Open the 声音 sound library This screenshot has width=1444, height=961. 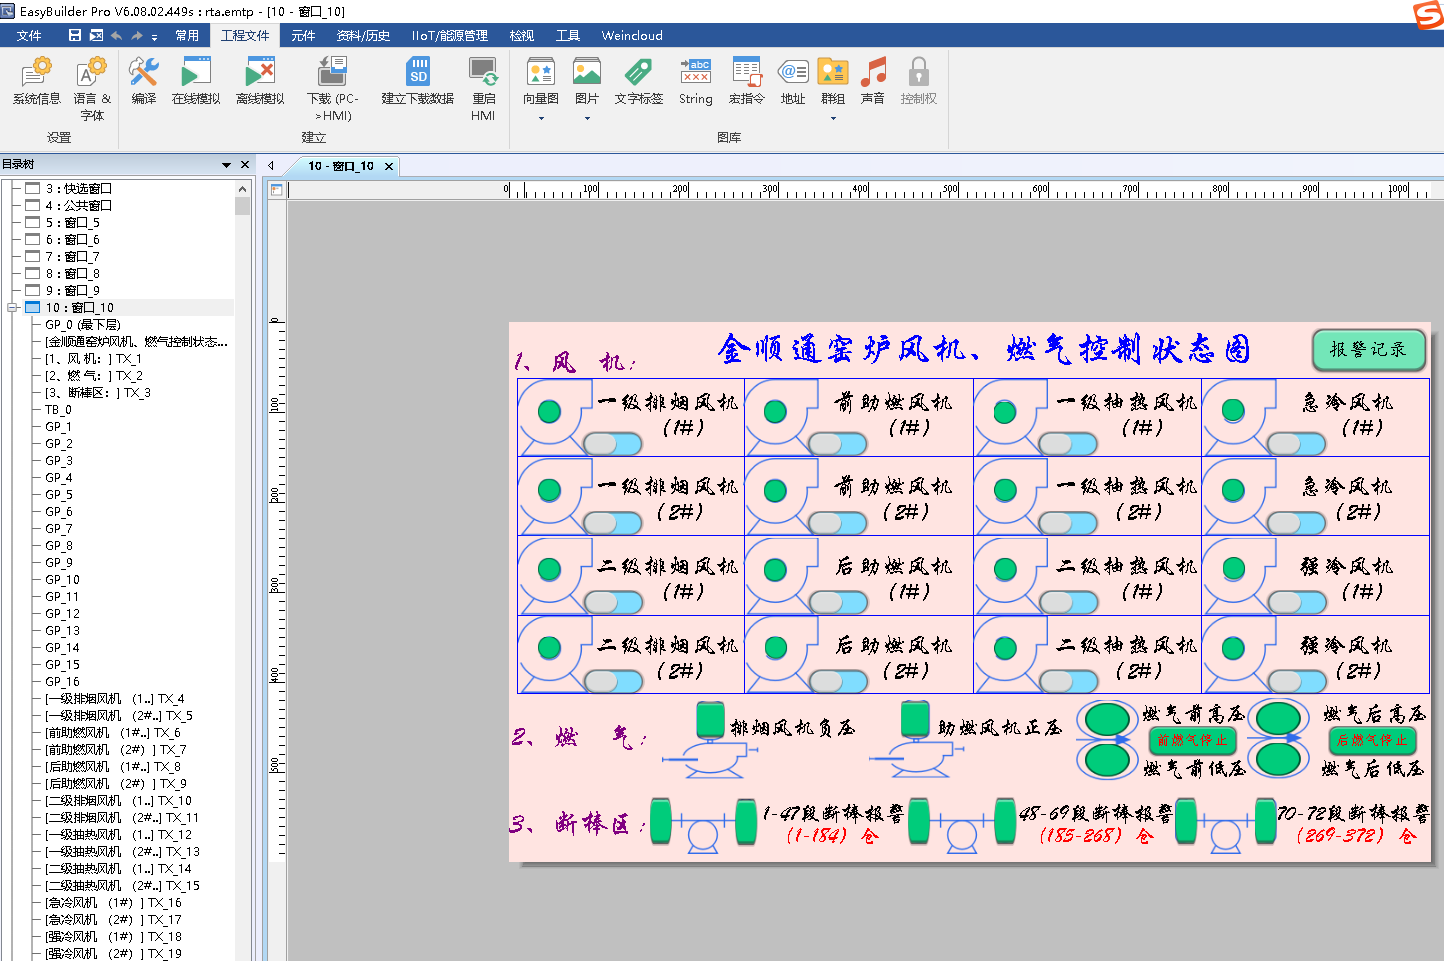873,80
